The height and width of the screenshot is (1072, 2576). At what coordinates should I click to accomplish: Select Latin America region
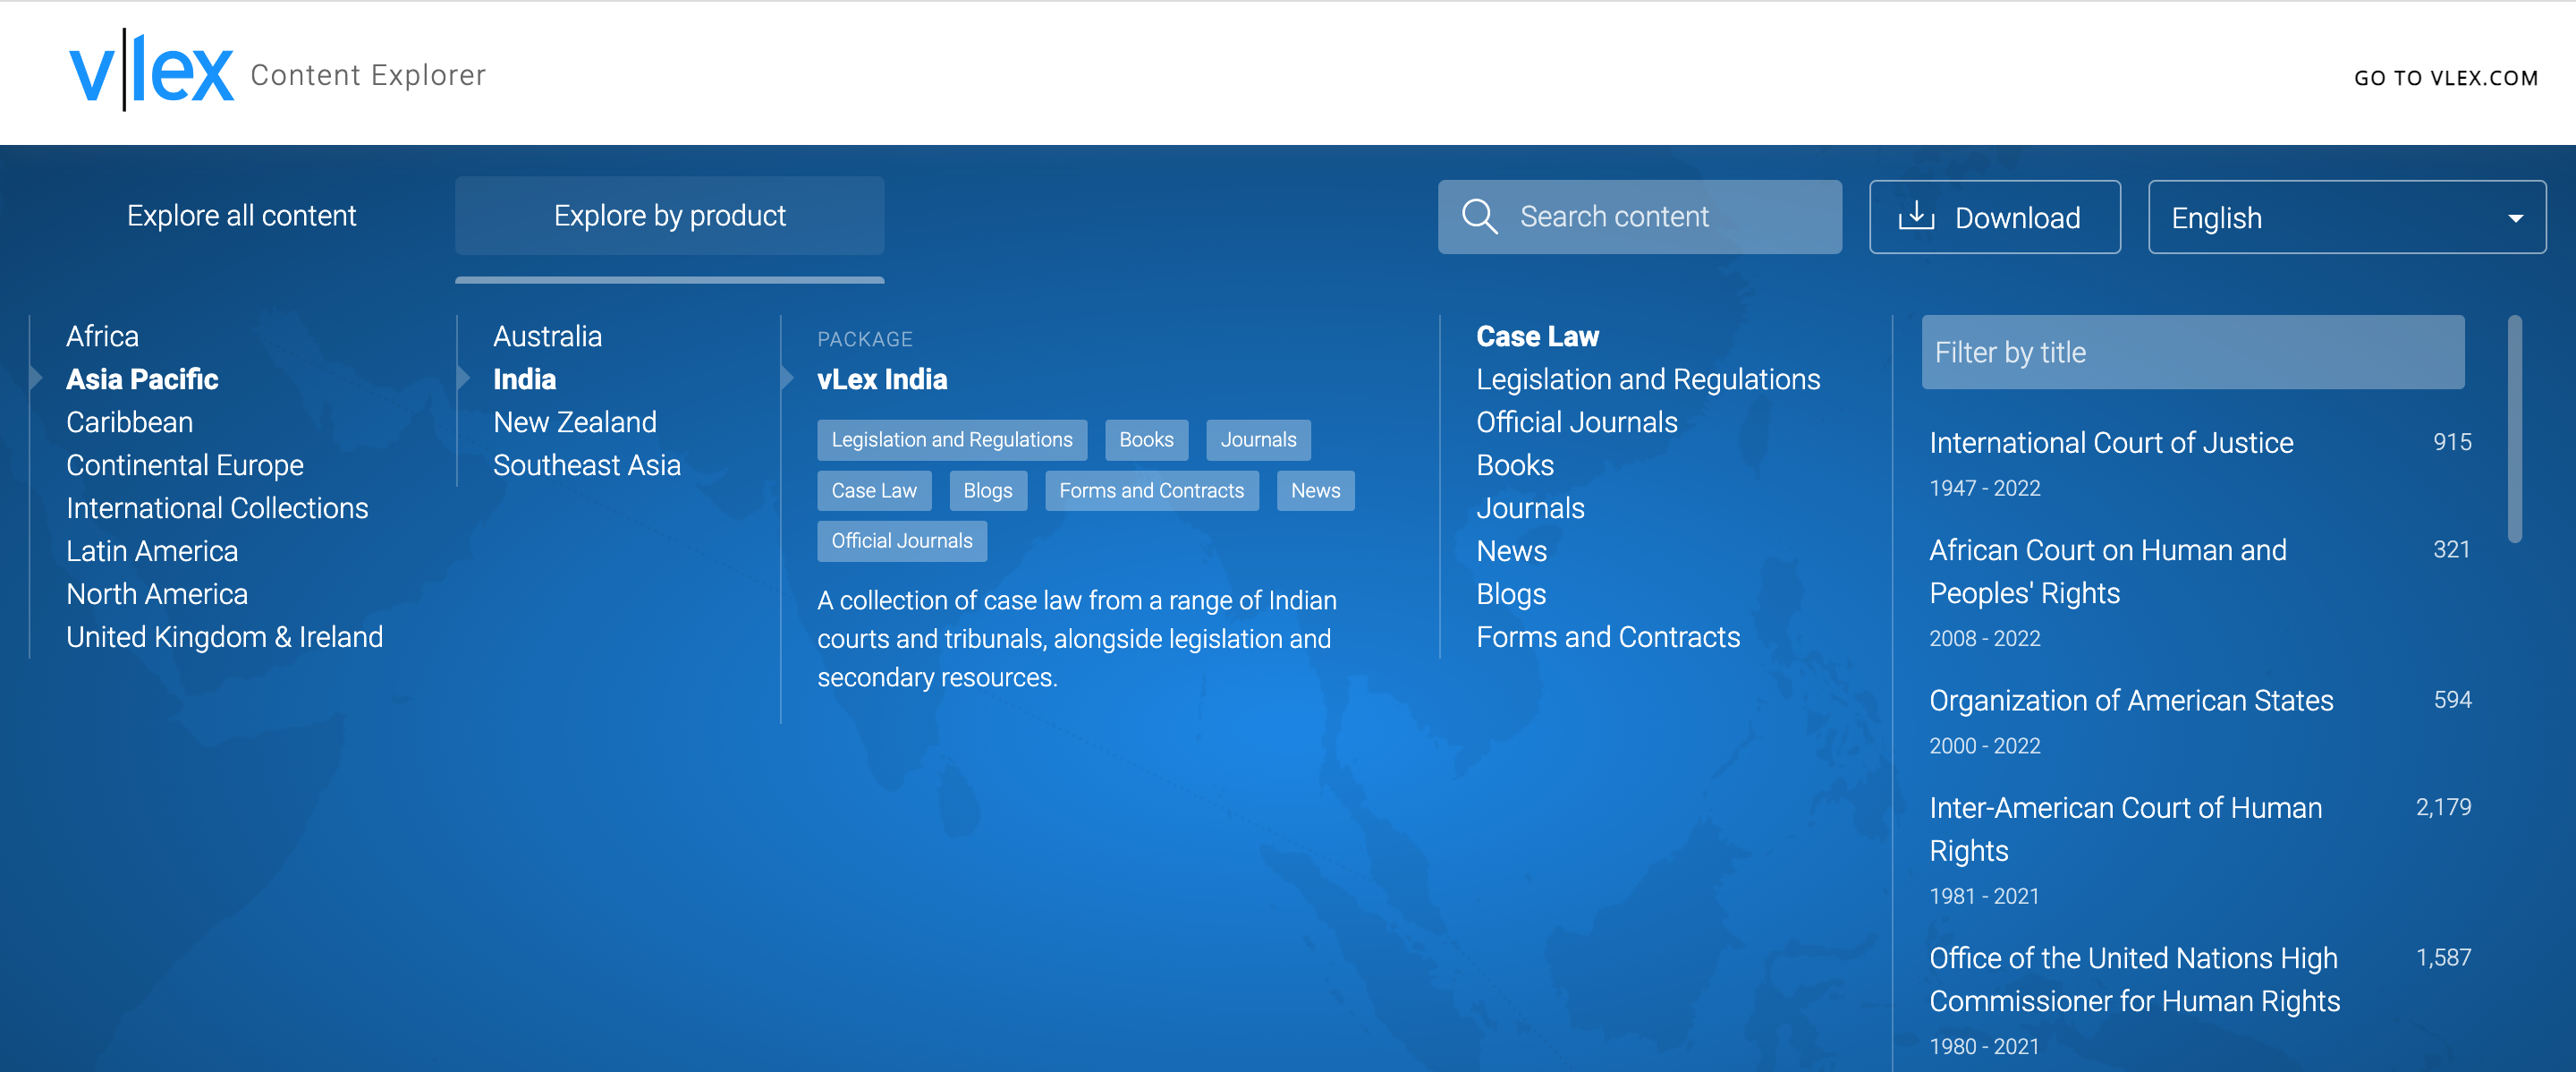point(152,551)
